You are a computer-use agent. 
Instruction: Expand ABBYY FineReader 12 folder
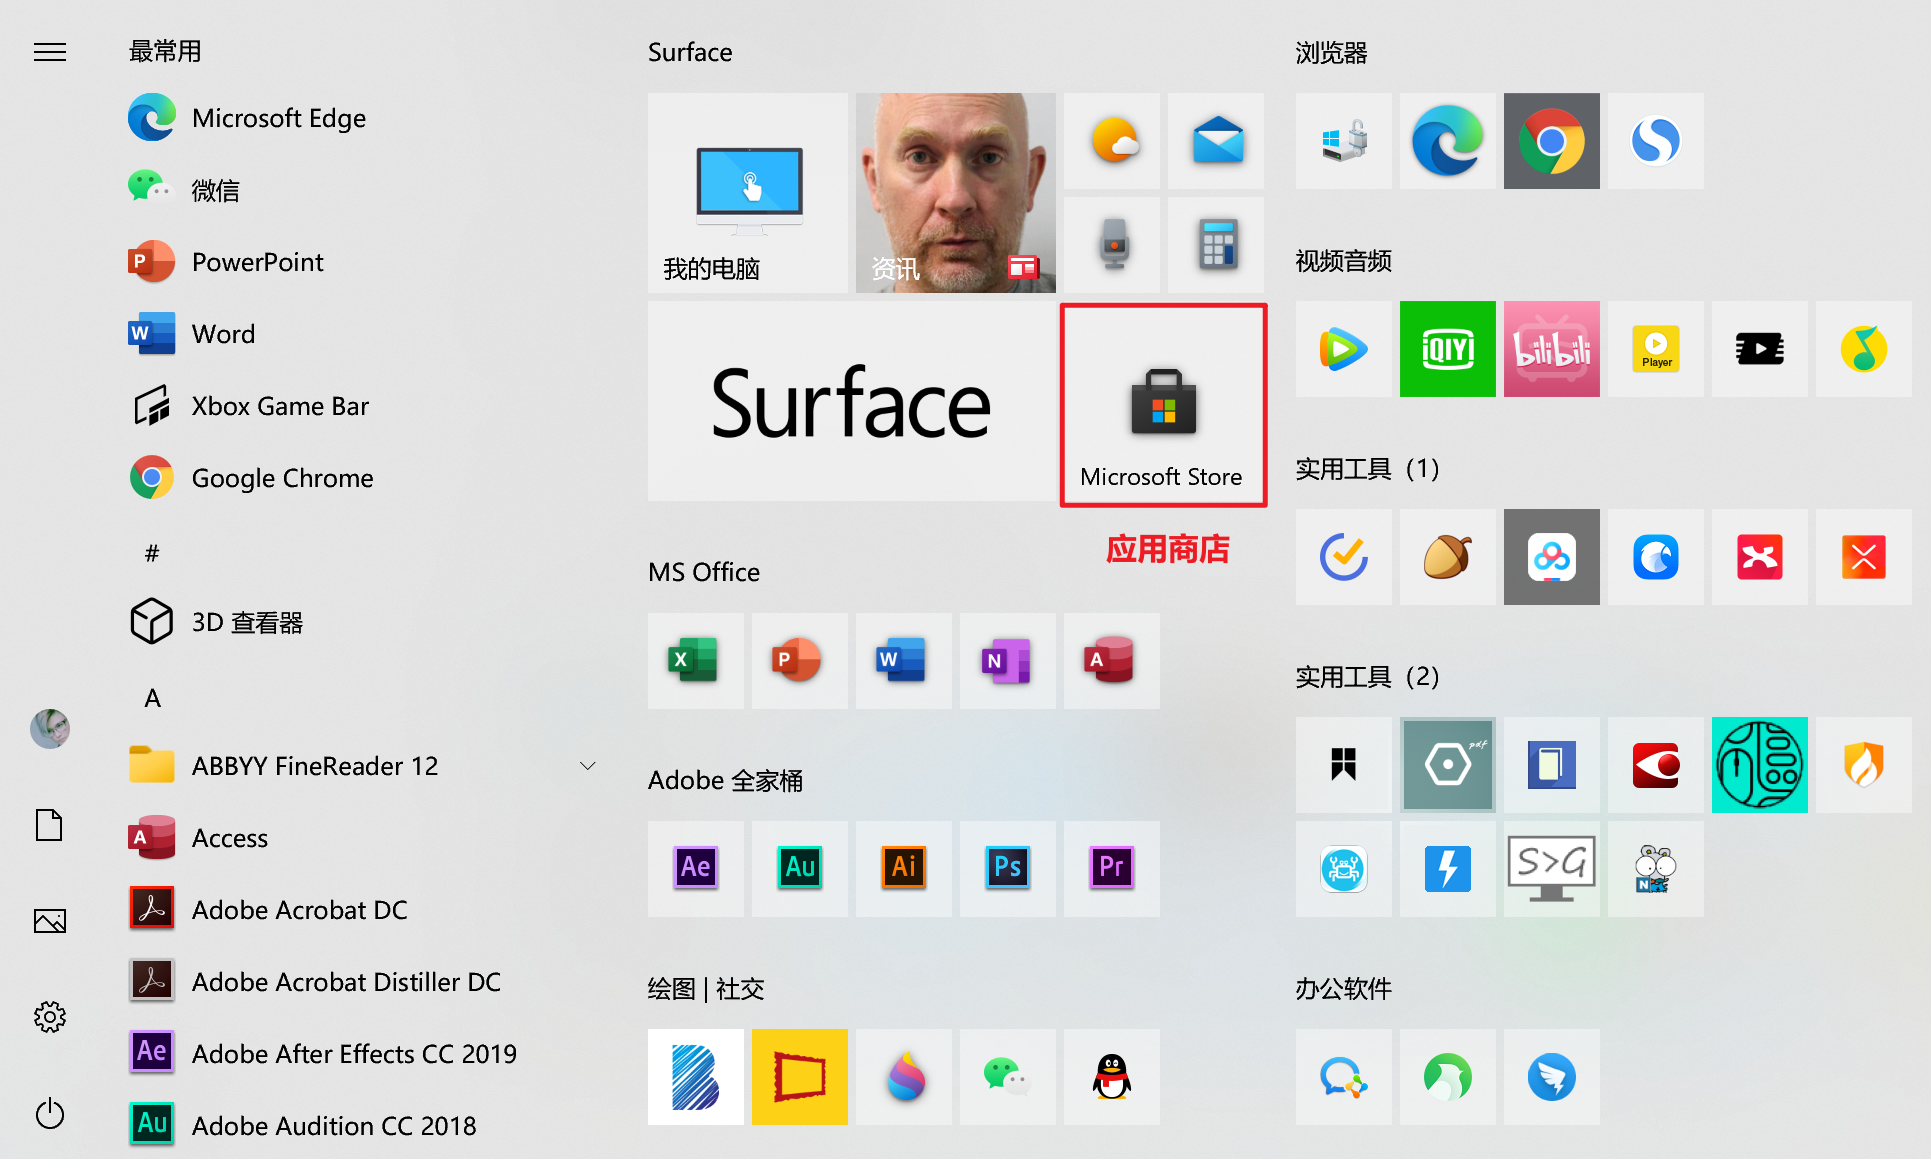point(587,766)
